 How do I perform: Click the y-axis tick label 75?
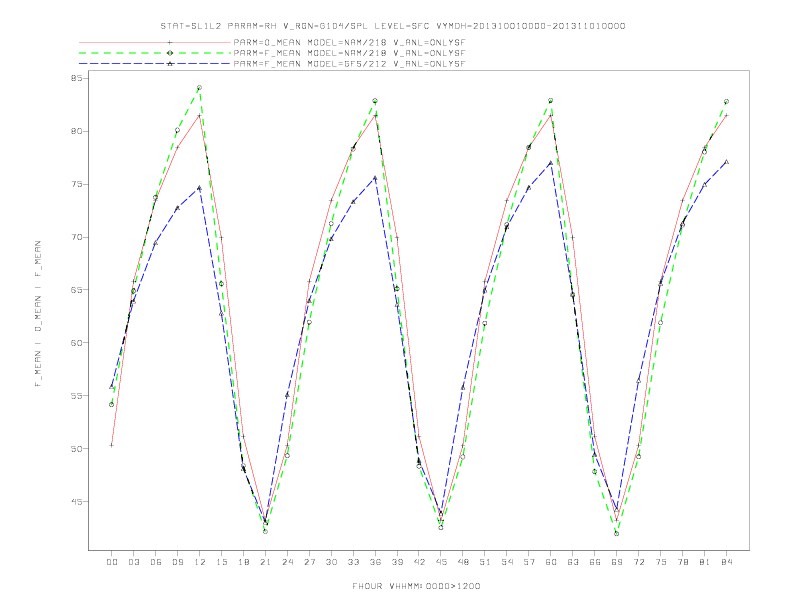[77, 184]
